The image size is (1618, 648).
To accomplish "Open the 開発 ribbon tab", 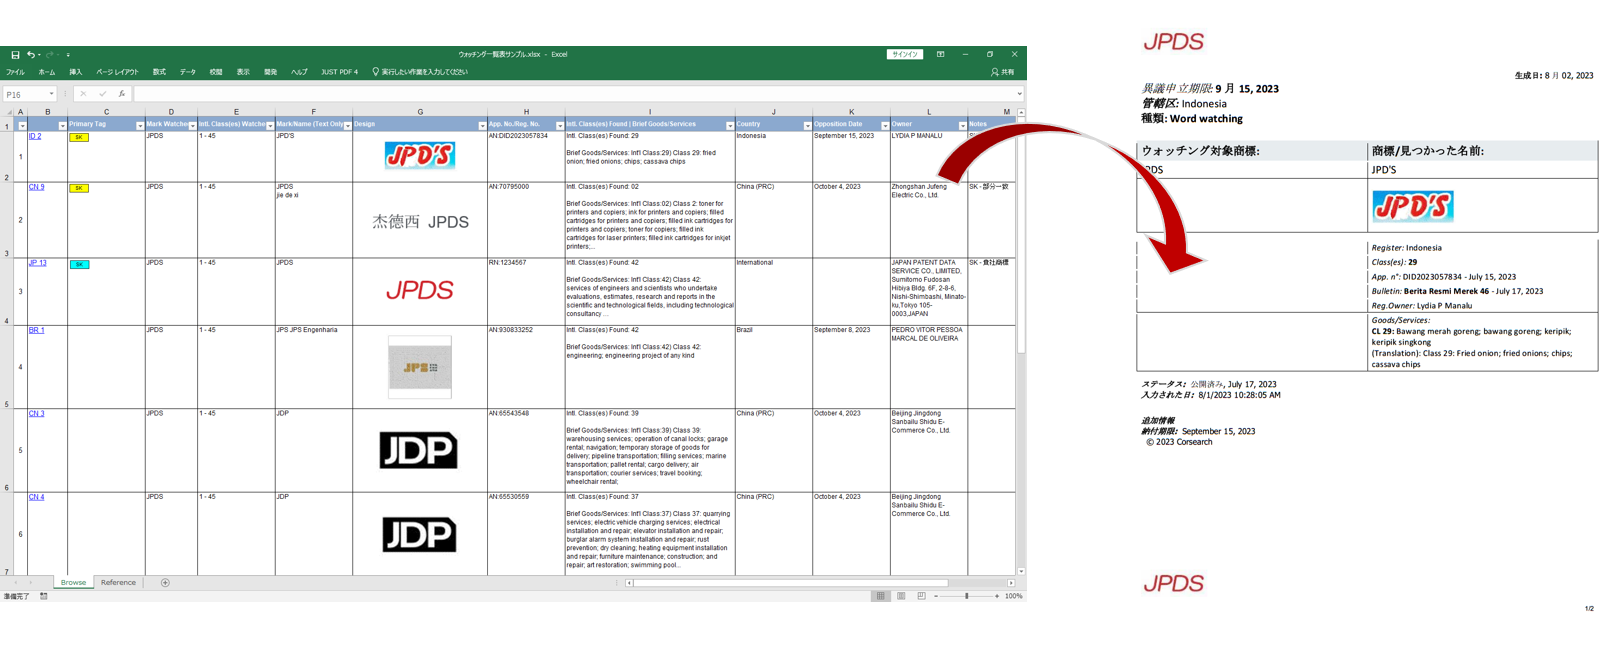I will coord(270,72).
